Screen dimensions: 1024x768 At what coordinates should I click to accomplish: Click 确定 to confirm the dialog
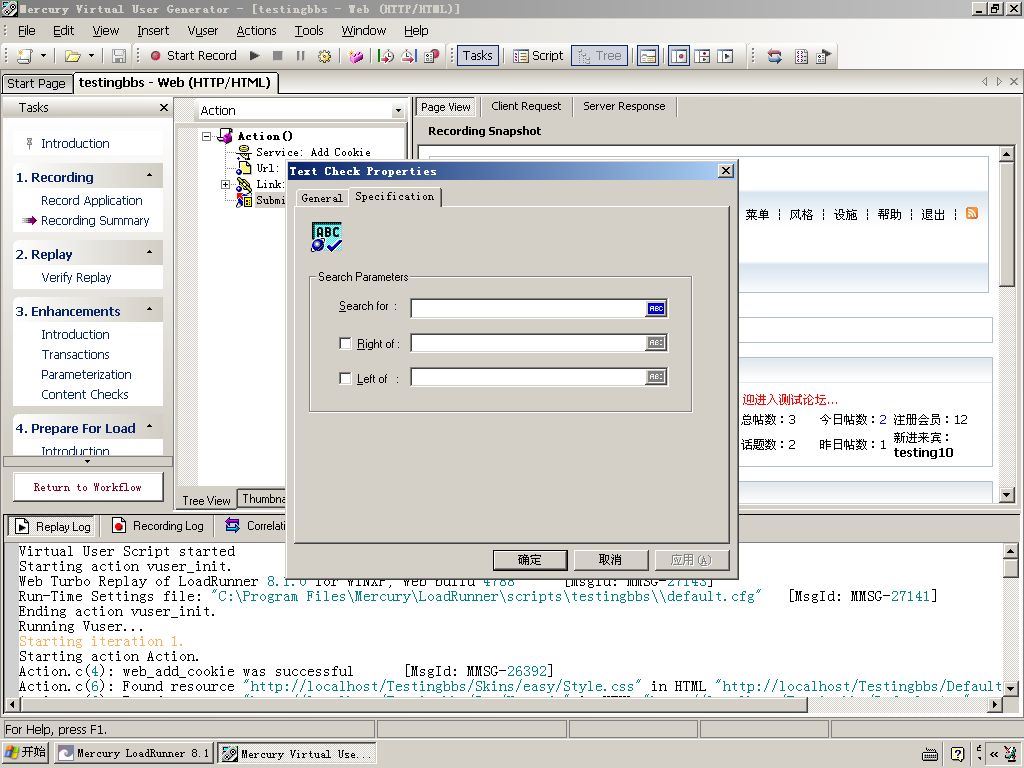pyautogui.click(x=530, y=560)
